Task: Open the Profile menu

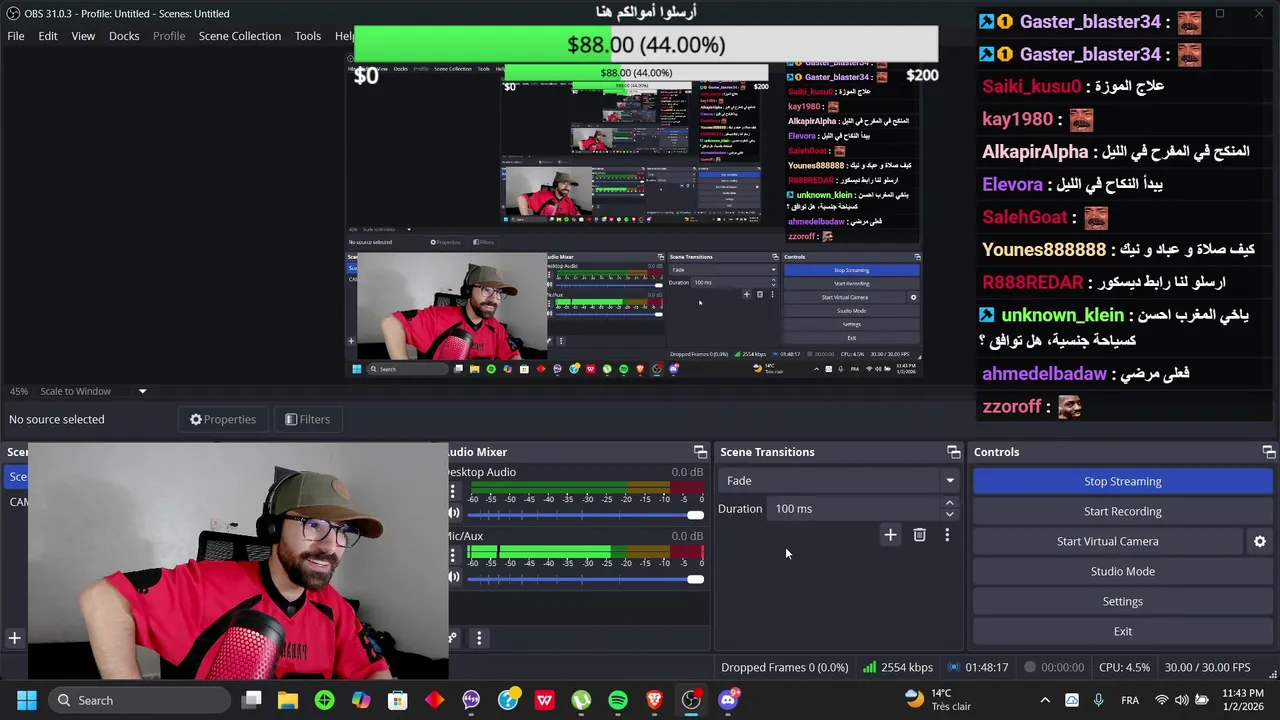Action: coord(169,36)
